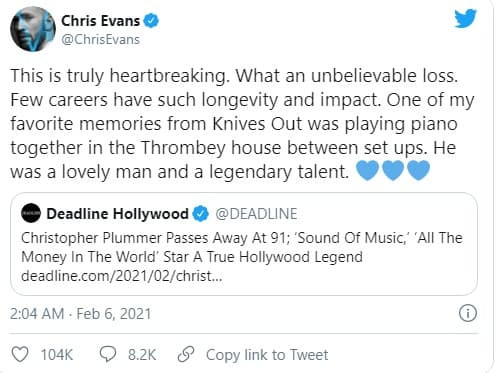Click the Twitter bird logo
Viewport: 502px width, 373px height.
click(465, 19)
